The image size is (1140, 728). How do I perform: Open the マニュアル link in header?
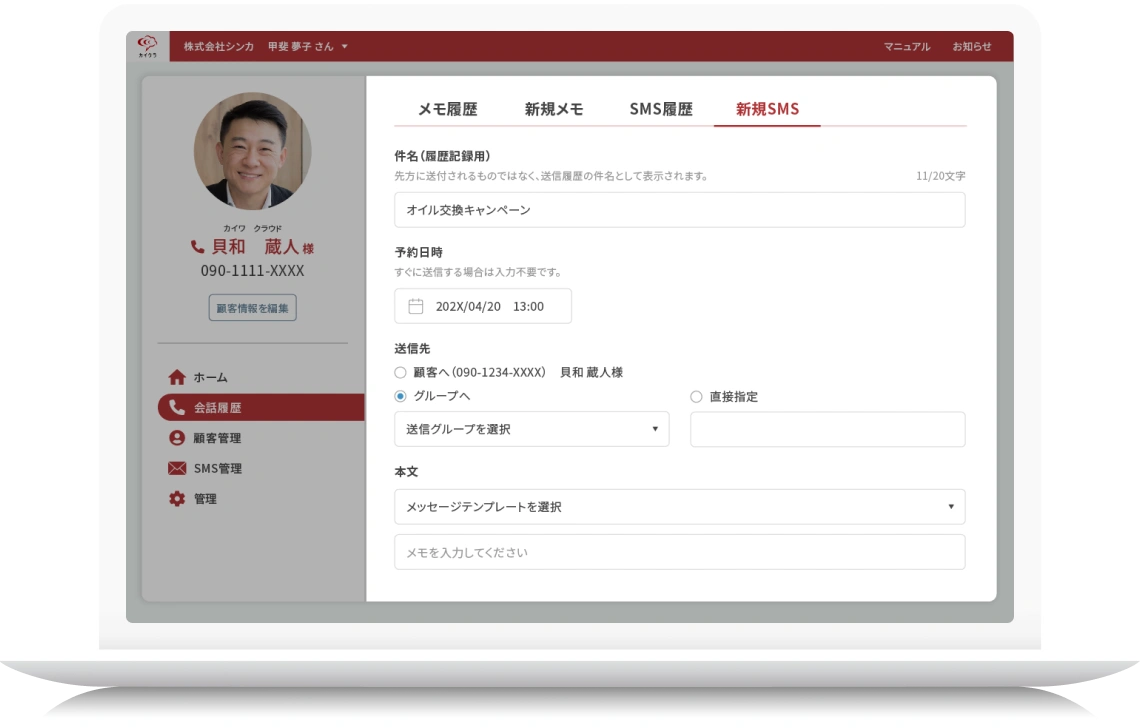pyautogui.click(x=906, y=47)
